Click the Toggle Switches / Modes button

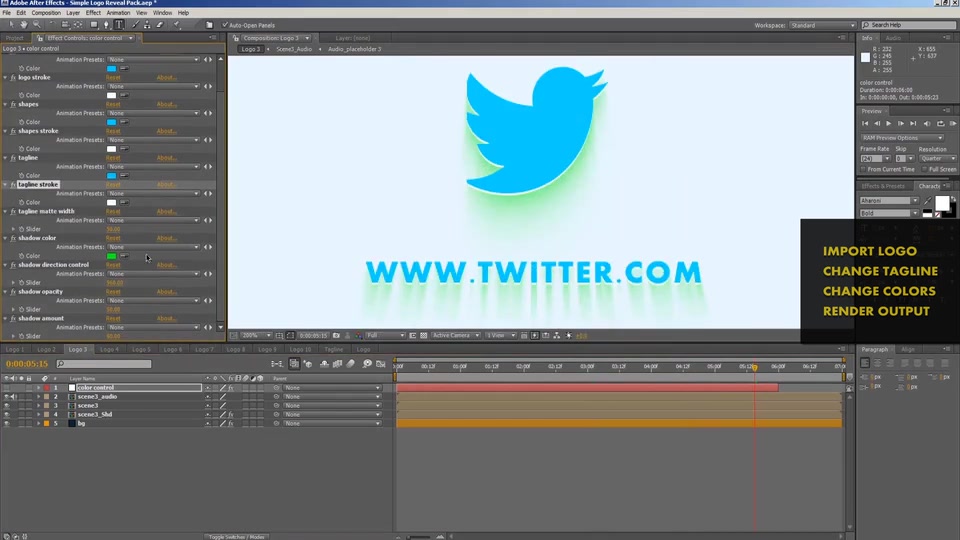click(x=237, y=537)
